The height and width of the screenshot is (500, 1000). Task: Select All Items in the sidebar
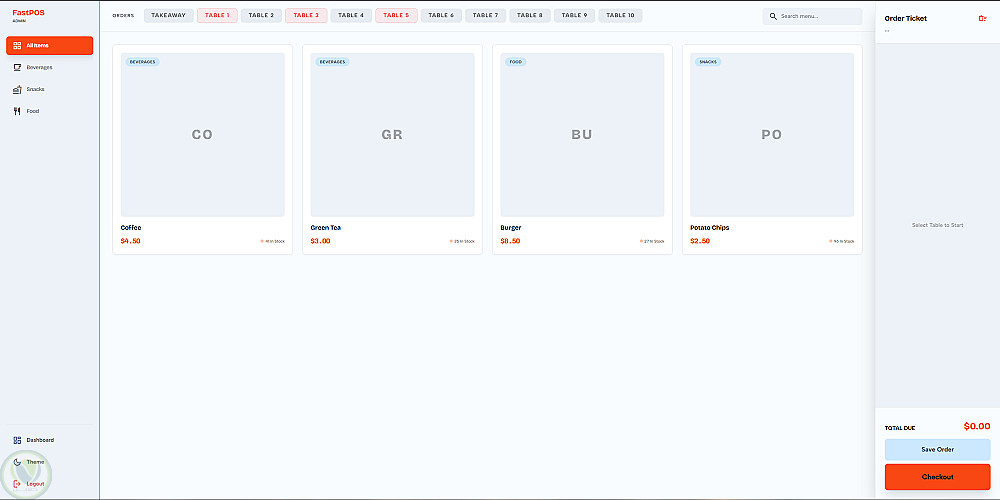point(50,45)
